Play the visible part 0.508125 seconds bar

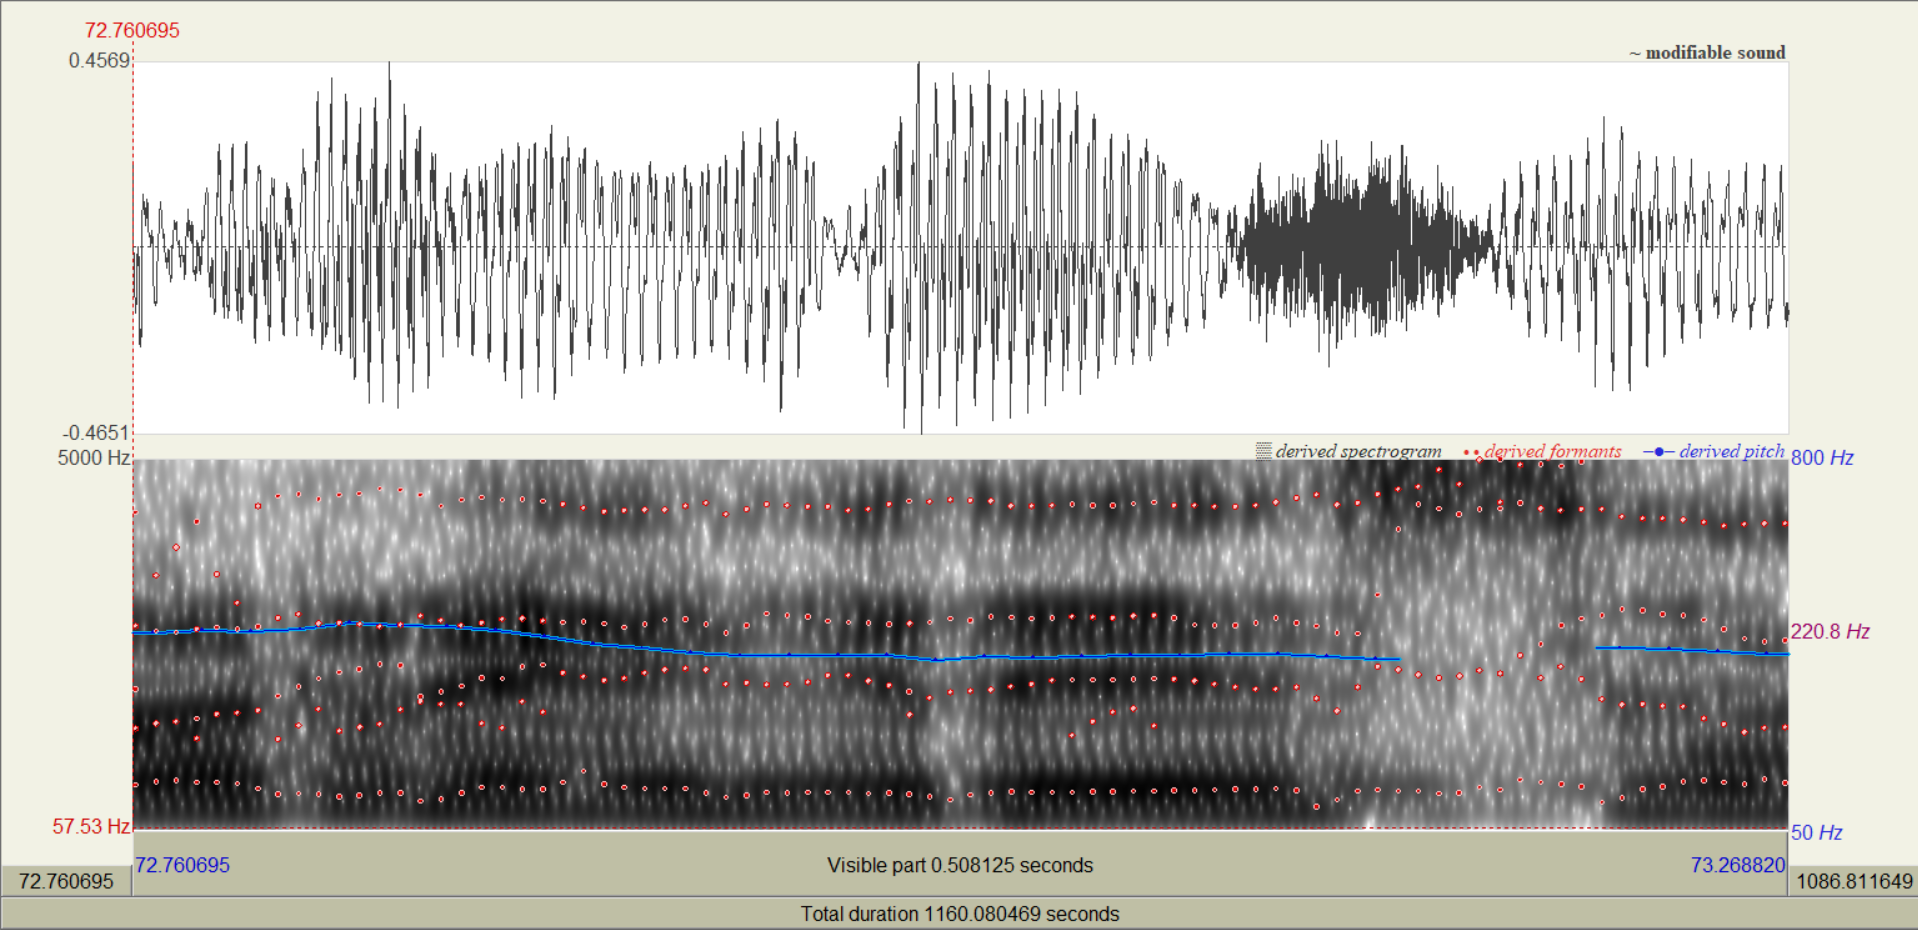pyautogui.click(x=959, y=865)
